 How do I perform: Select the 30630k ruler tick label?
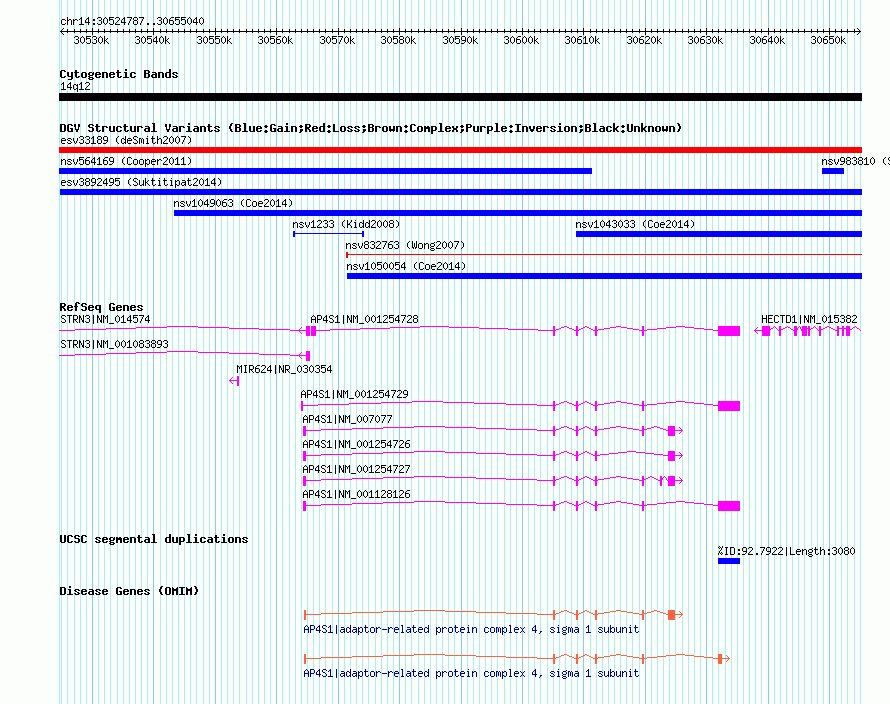tap(706, 40)
